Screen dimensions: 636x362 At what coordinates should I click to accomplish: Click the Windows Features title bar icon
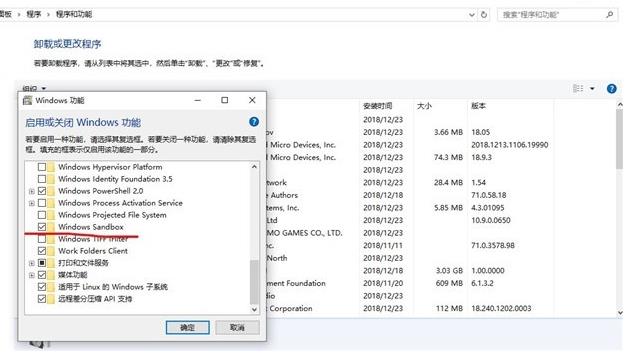pos(28,100)
